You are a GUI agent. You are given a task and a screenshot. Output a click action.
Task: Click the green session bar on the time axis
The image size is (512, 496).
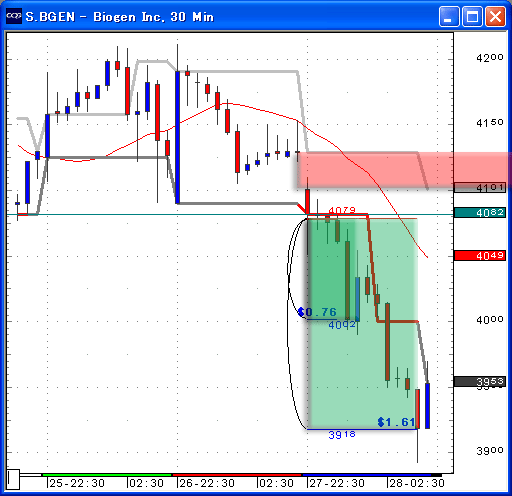pos(107,475)
